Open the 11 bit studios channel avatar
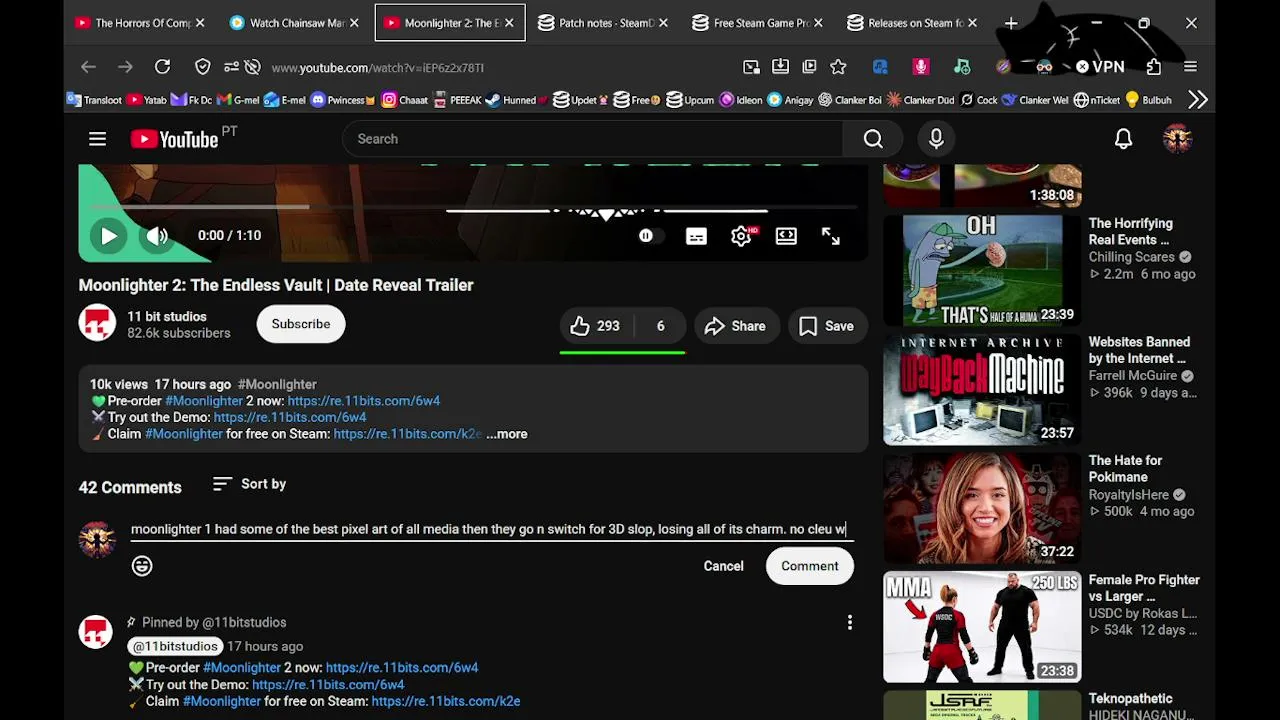This screenshot has height=720, width=1280. (97, 324)
